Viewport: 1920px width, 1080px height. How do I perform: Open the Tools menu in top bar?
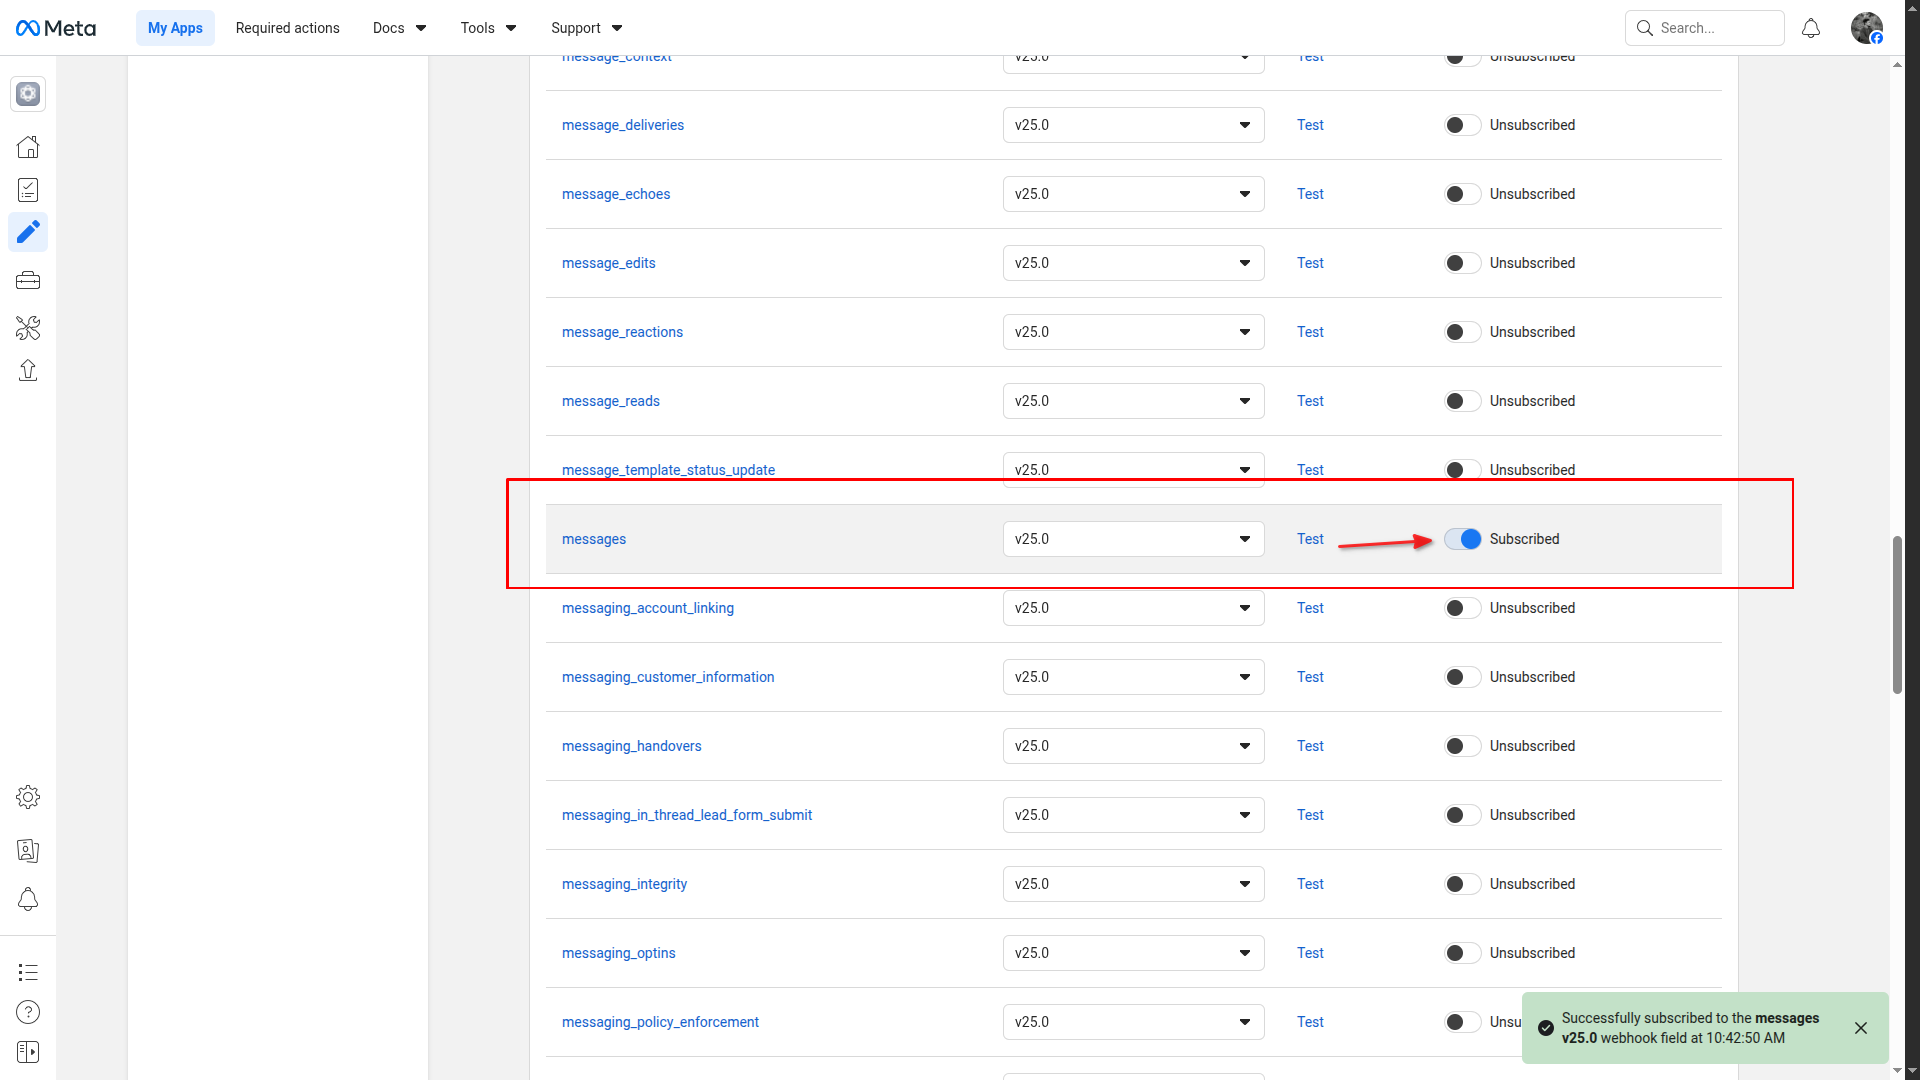(x=488, y=28)
